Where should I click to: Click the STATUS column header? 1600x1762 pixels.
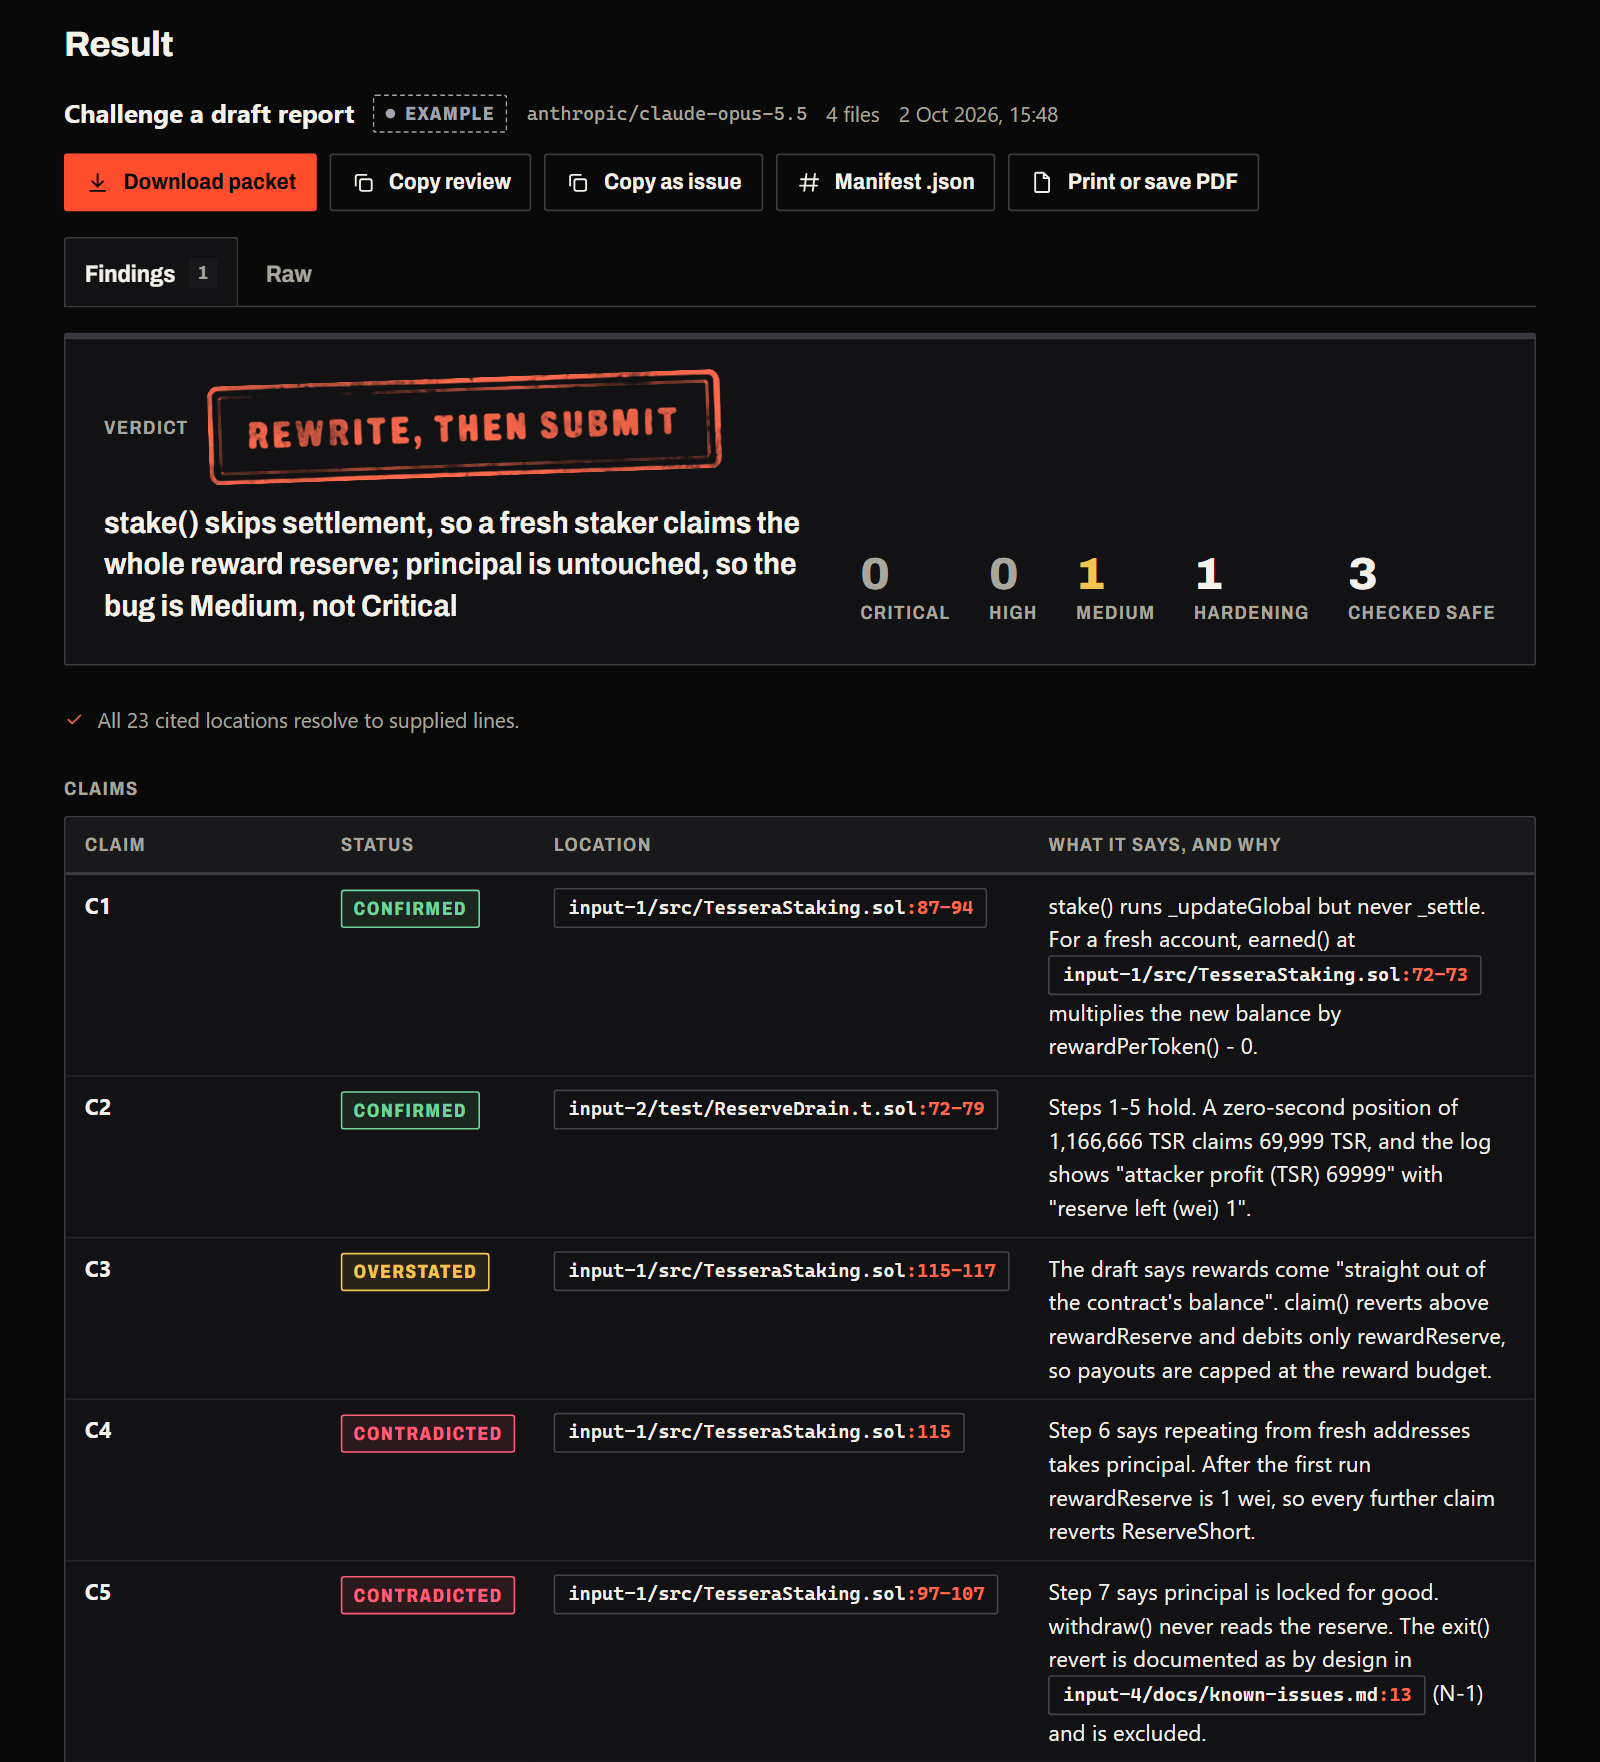[x=377, y=845]
